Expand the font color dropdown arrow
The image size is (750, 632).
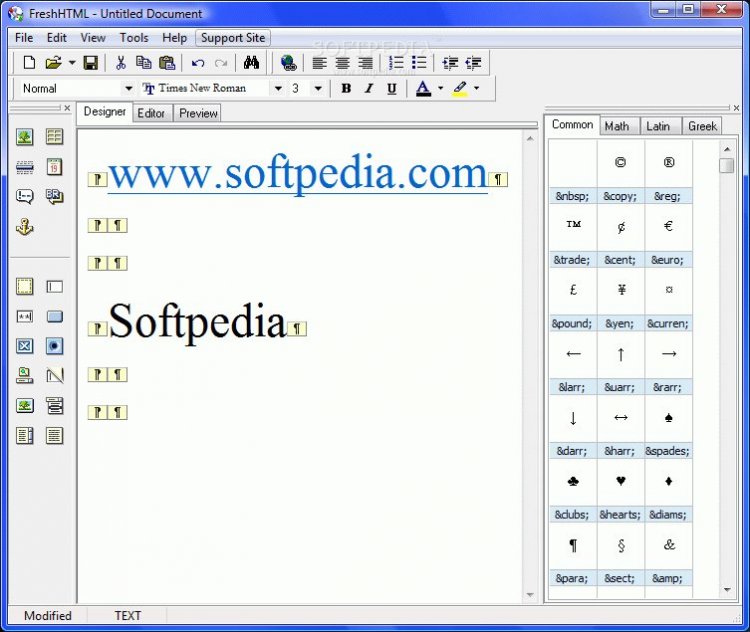tap(441, 89)
